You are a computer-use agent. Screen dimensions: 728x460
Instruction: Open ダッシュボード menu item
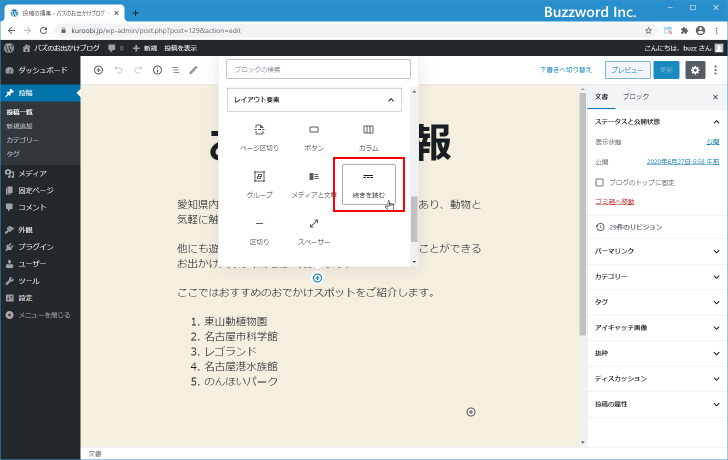[x=40, y=70]
